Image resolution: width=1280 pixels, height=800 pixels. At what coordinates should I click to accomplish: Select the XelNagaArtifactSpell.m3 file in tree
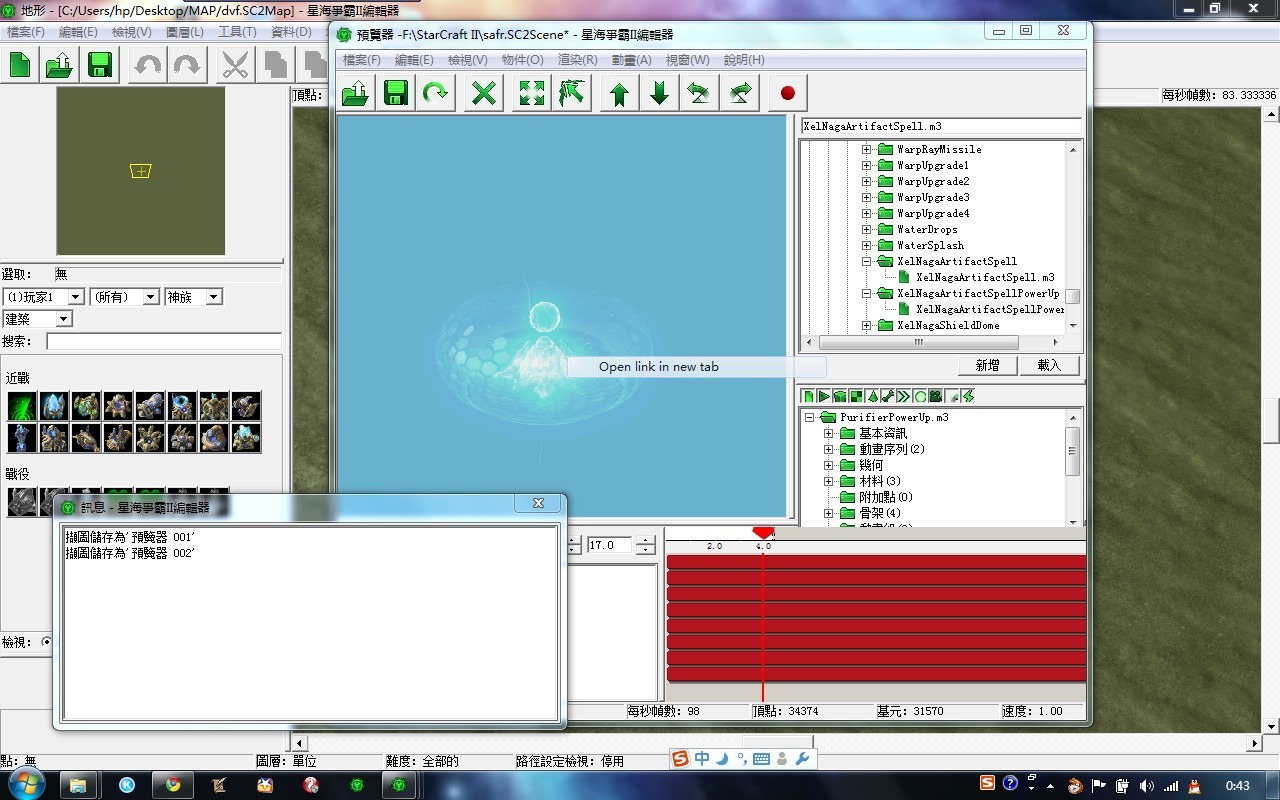click(985, 277)
